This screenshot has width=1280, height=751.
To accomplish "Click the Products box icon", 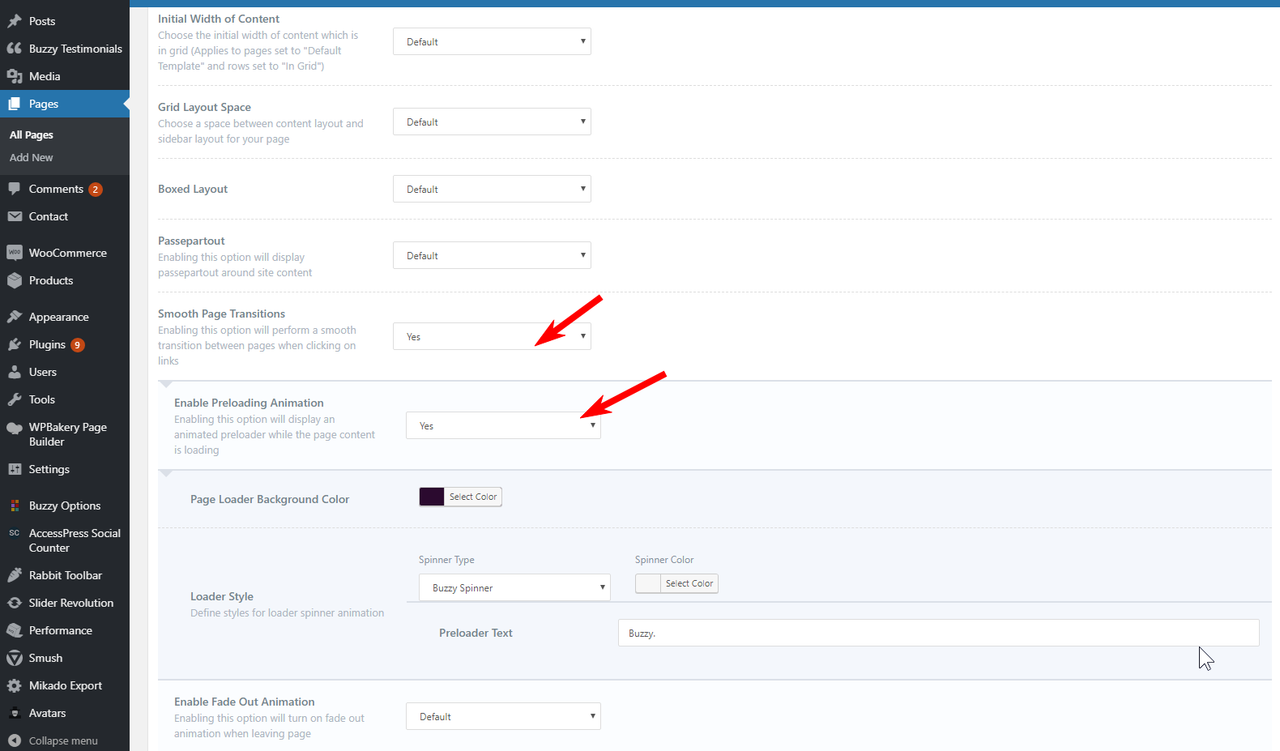I will [14, 281].
